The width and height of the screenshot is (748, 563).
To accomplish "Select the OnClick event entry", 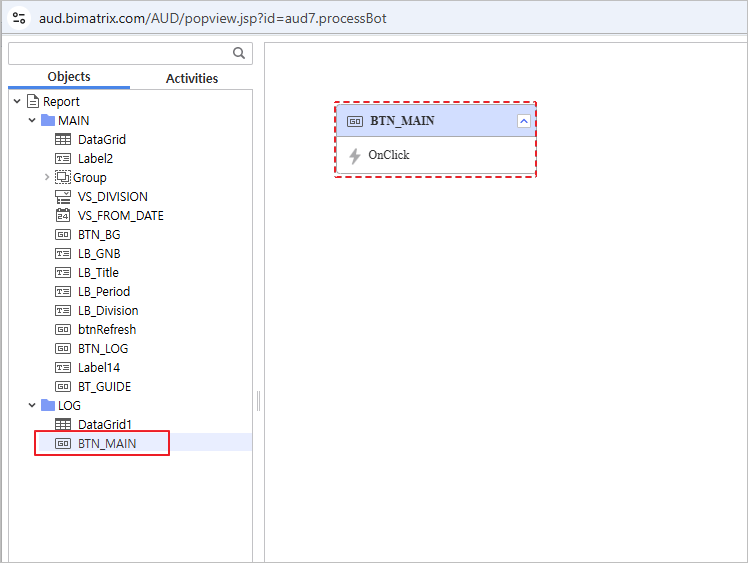I will (388, 156).
